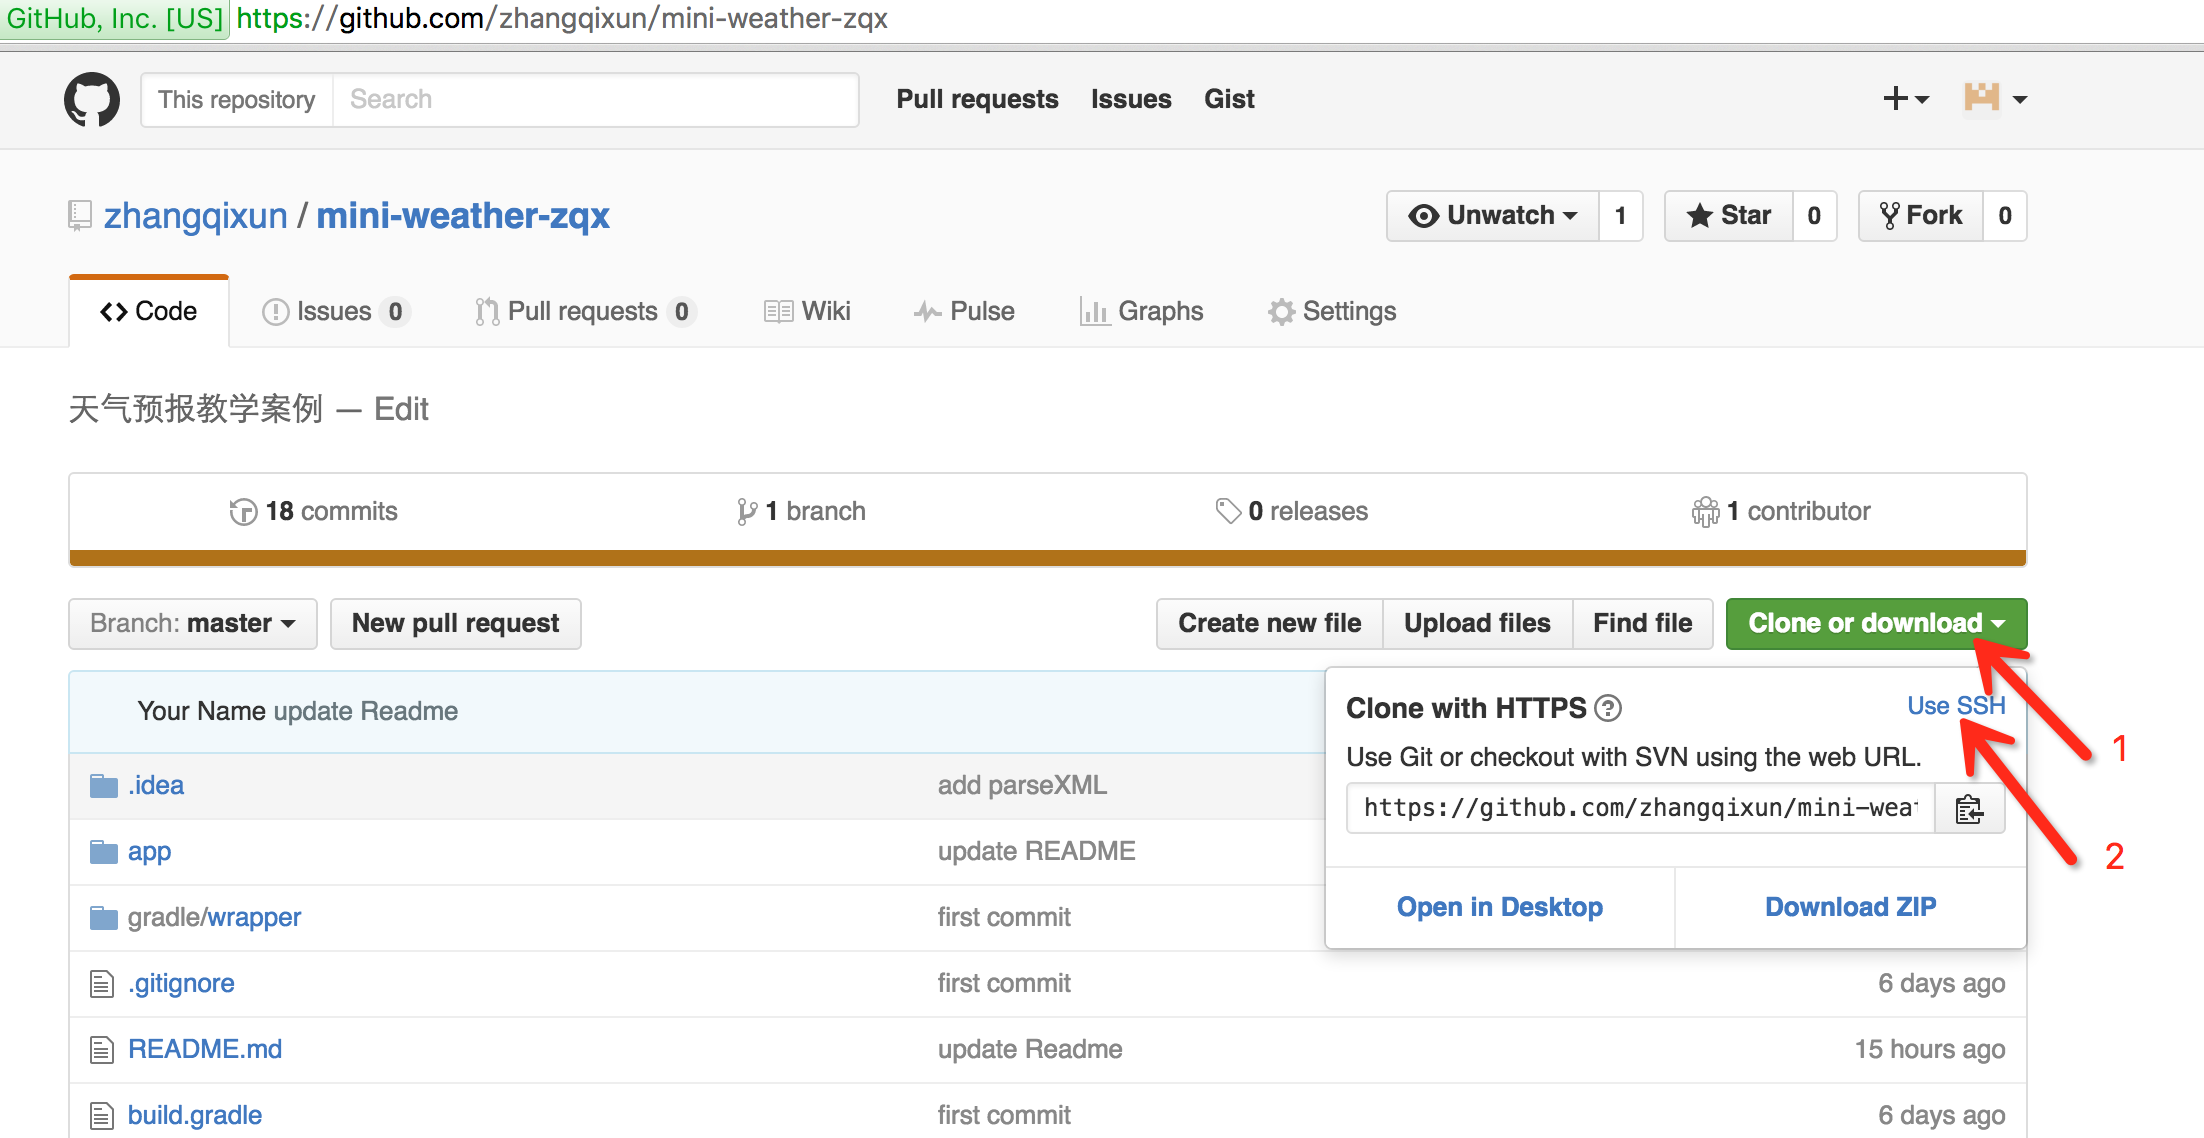Fork the repository
The width and height of the screenshot is (2204, 1138).
1921,216
